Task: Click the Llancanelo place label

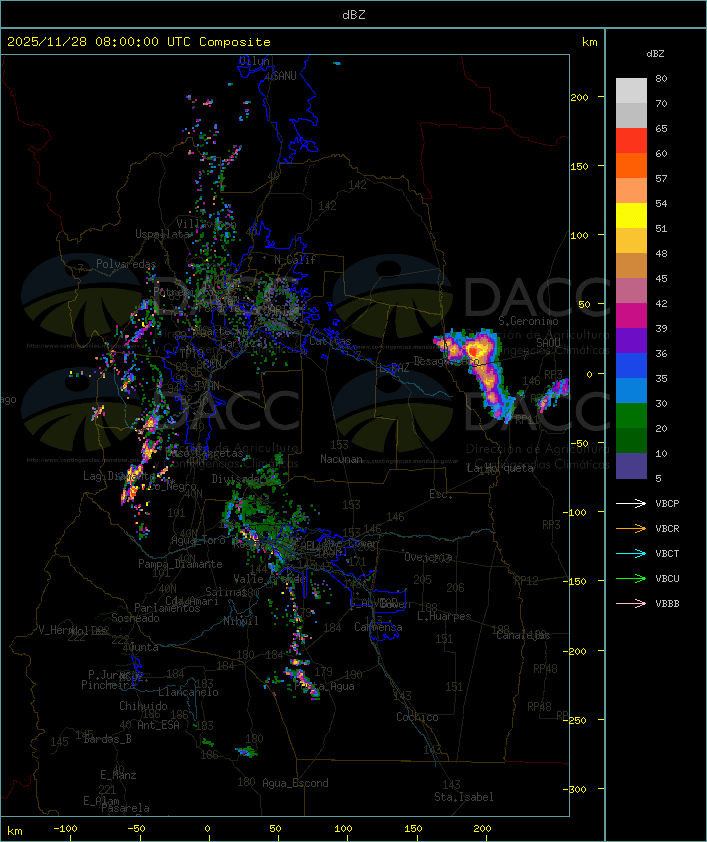Action: [188, 692]
